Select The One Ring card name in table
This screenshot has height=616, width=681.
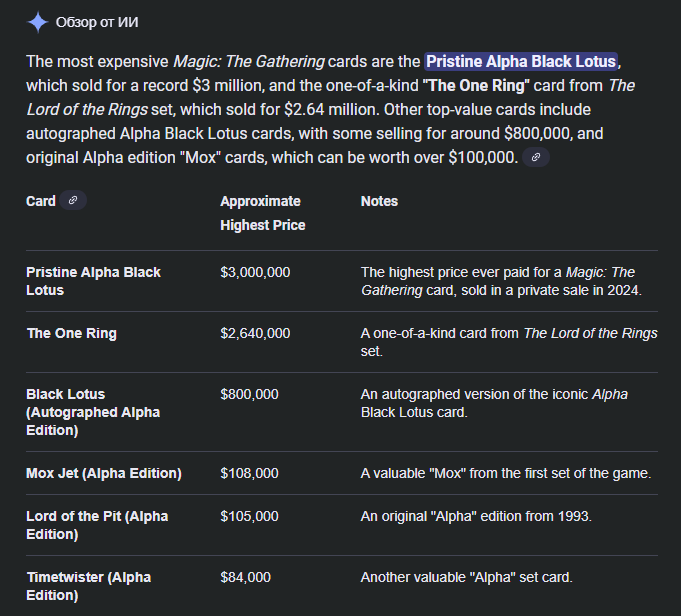pyautogui.click(x=71, y=333)
